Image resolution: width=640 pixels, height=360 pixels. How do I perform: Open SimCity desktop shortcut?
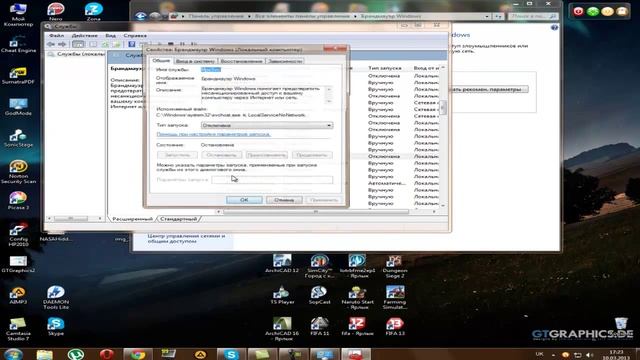point(319,266)
